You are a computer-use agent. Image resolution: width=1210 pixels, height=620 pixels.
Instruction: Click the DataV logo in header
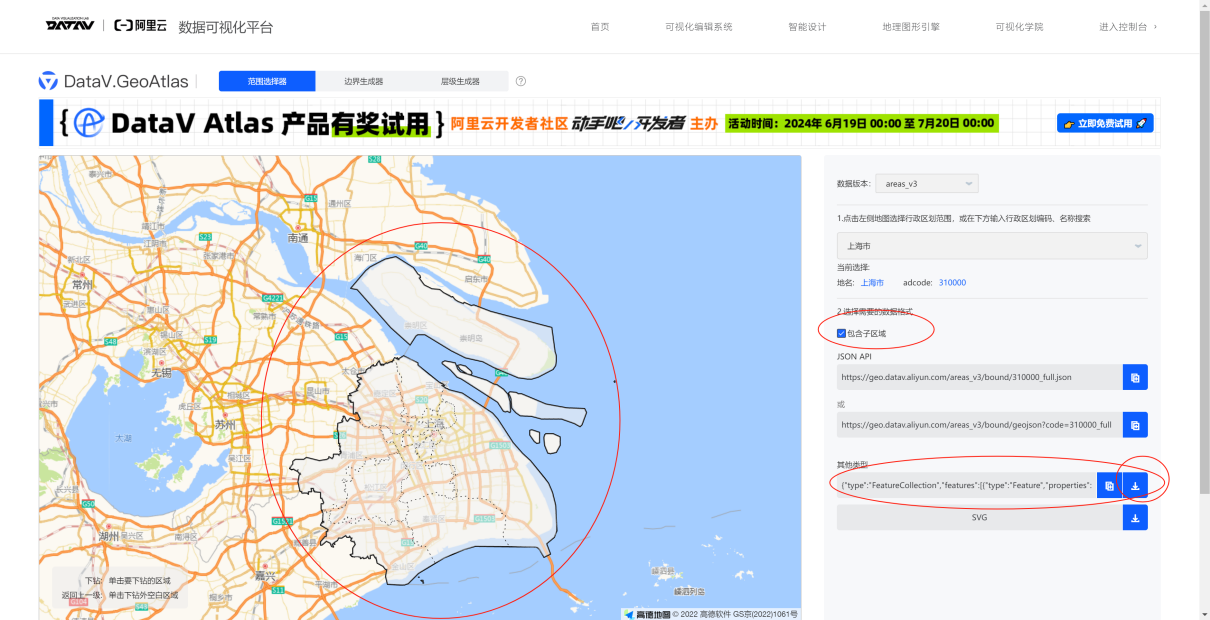(70, 25)
